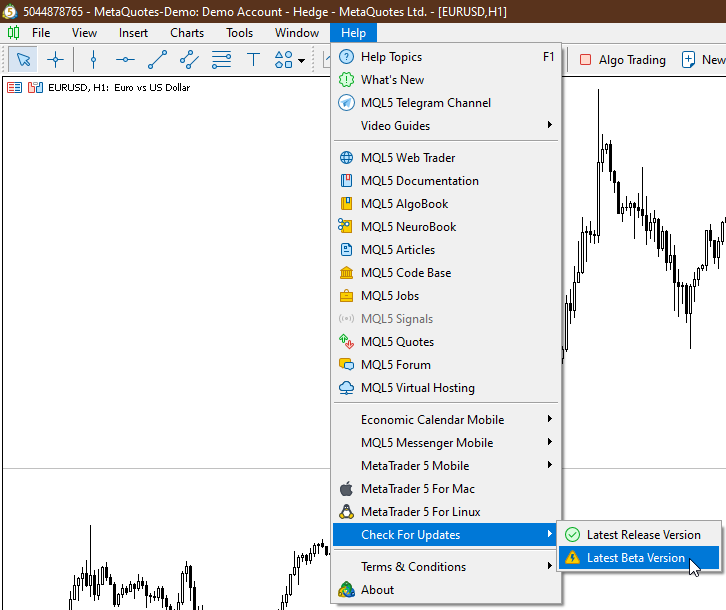Pick the Fibonacci retracement tool
Viewport: 726px width, 610px height.
pos(221,60)
